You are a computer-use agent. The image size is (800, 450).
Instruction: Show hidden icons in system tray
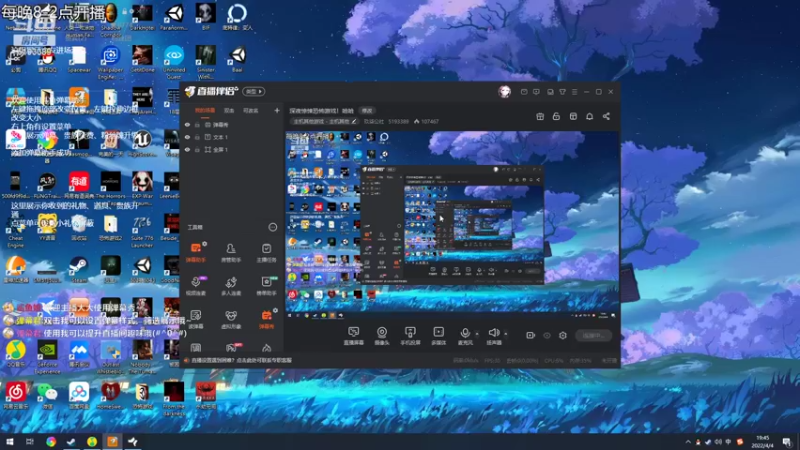coord(688,442)
